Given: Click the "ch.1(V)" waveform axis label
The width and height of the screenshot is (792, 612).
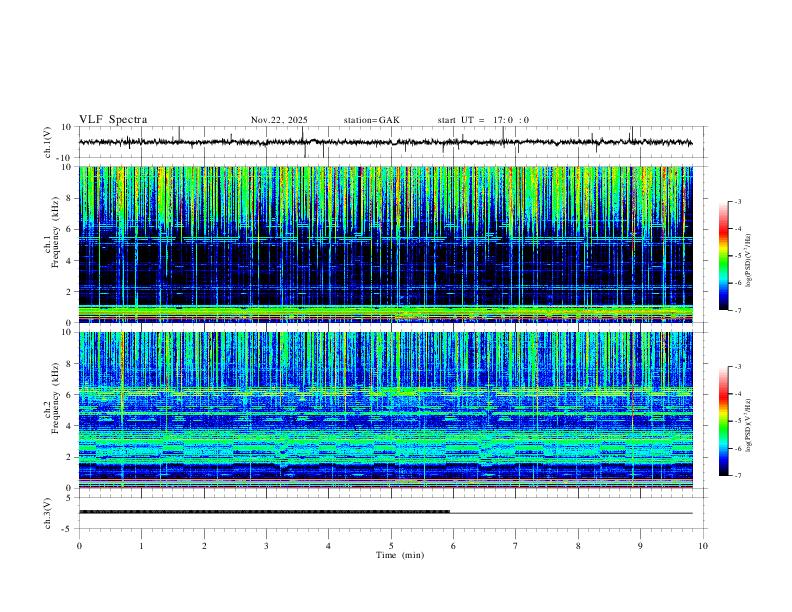Looking at the screenshot, I should tap(48, 142).
